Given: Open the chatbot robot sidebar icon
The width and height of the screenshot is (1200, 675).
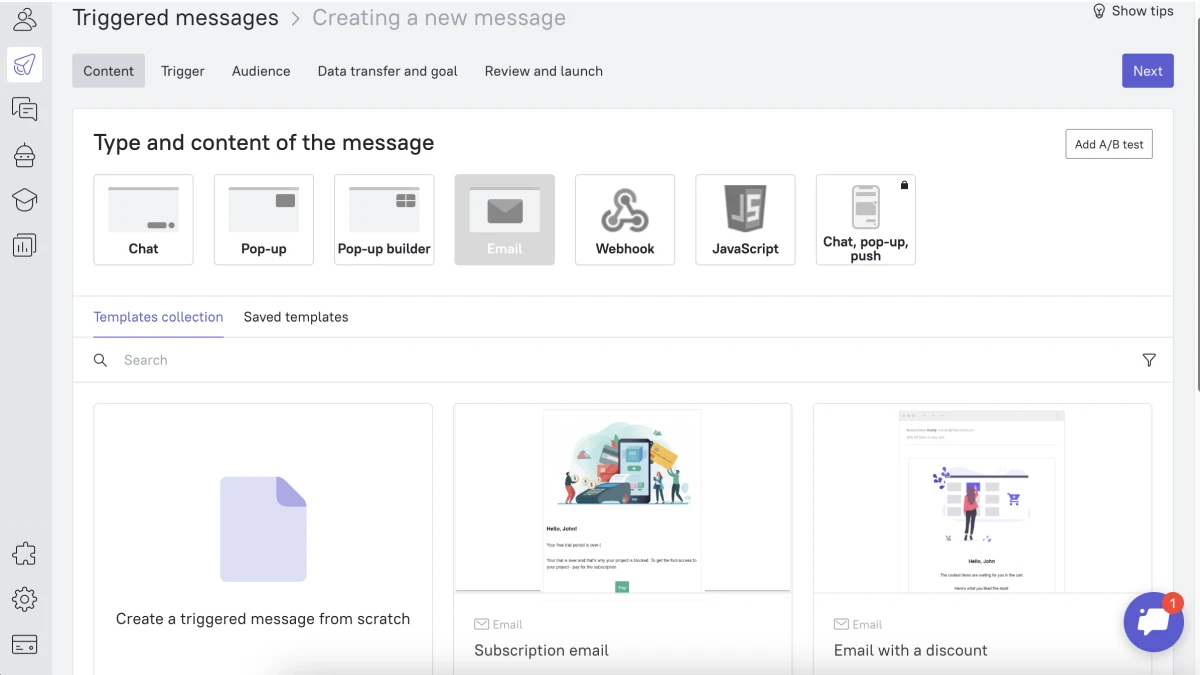Looking at the screenshot, I should pos(25,154).
